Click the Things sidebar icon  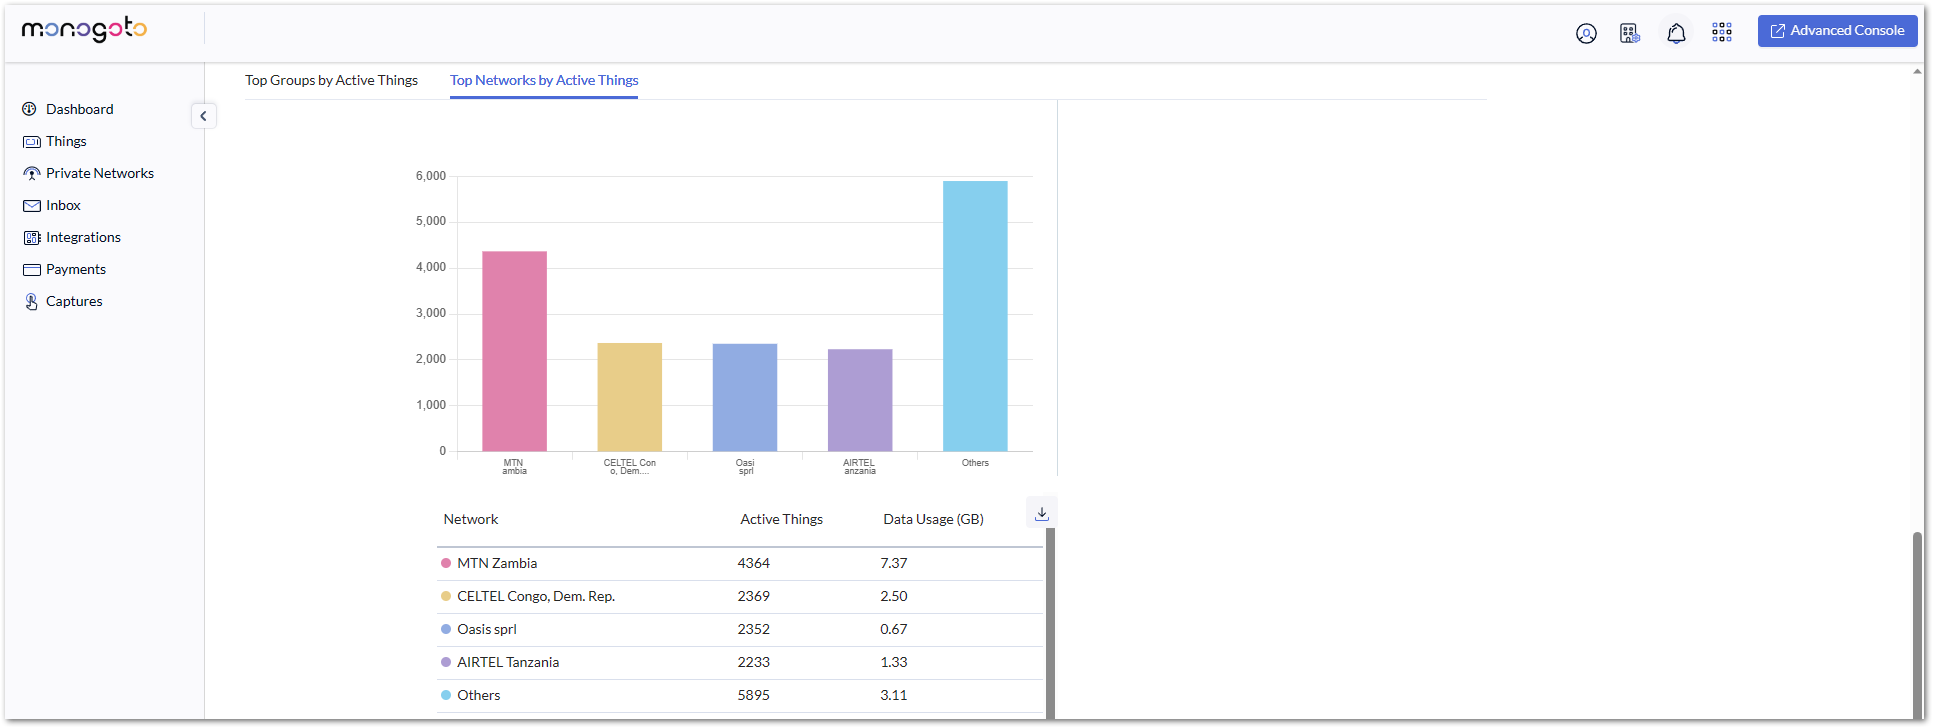tap(31, 142)
